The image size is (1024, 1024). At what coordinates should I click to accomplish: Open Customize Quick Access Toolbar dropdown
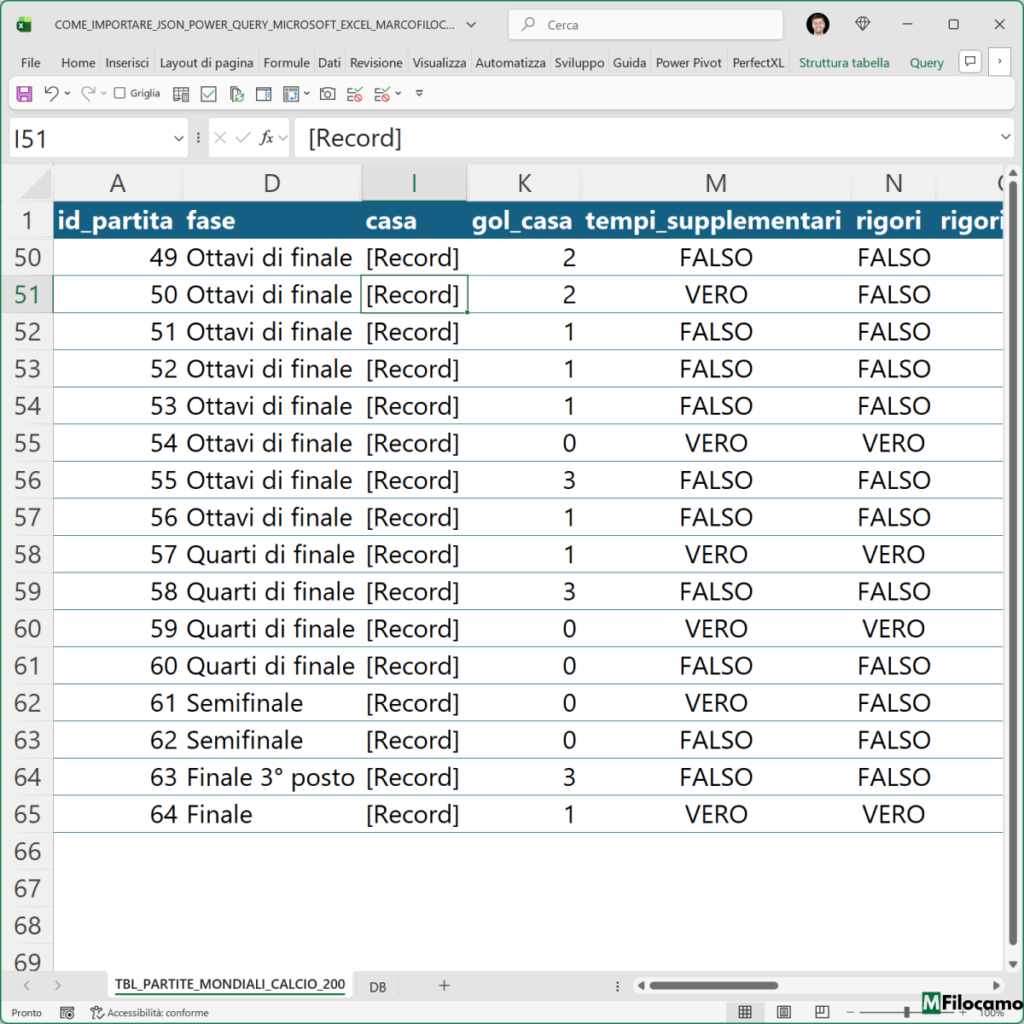pos(419,93)
